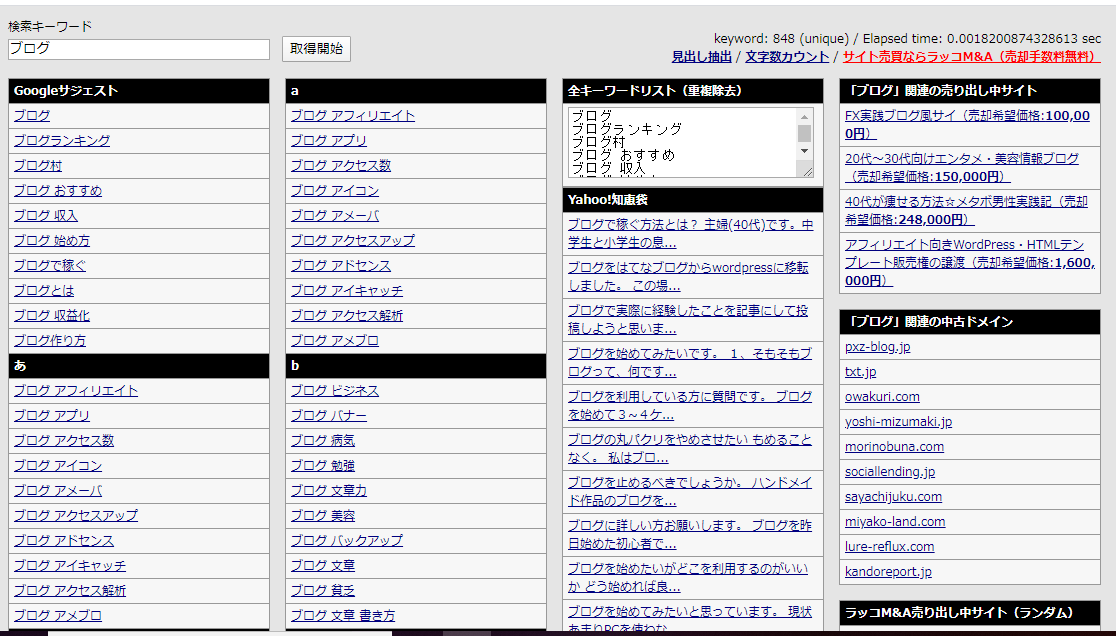The width and height of the screenshot is (1116, 636).
Task: Open ブログ アクセス数 in the あ section
Action: click(x=64, y=440)
